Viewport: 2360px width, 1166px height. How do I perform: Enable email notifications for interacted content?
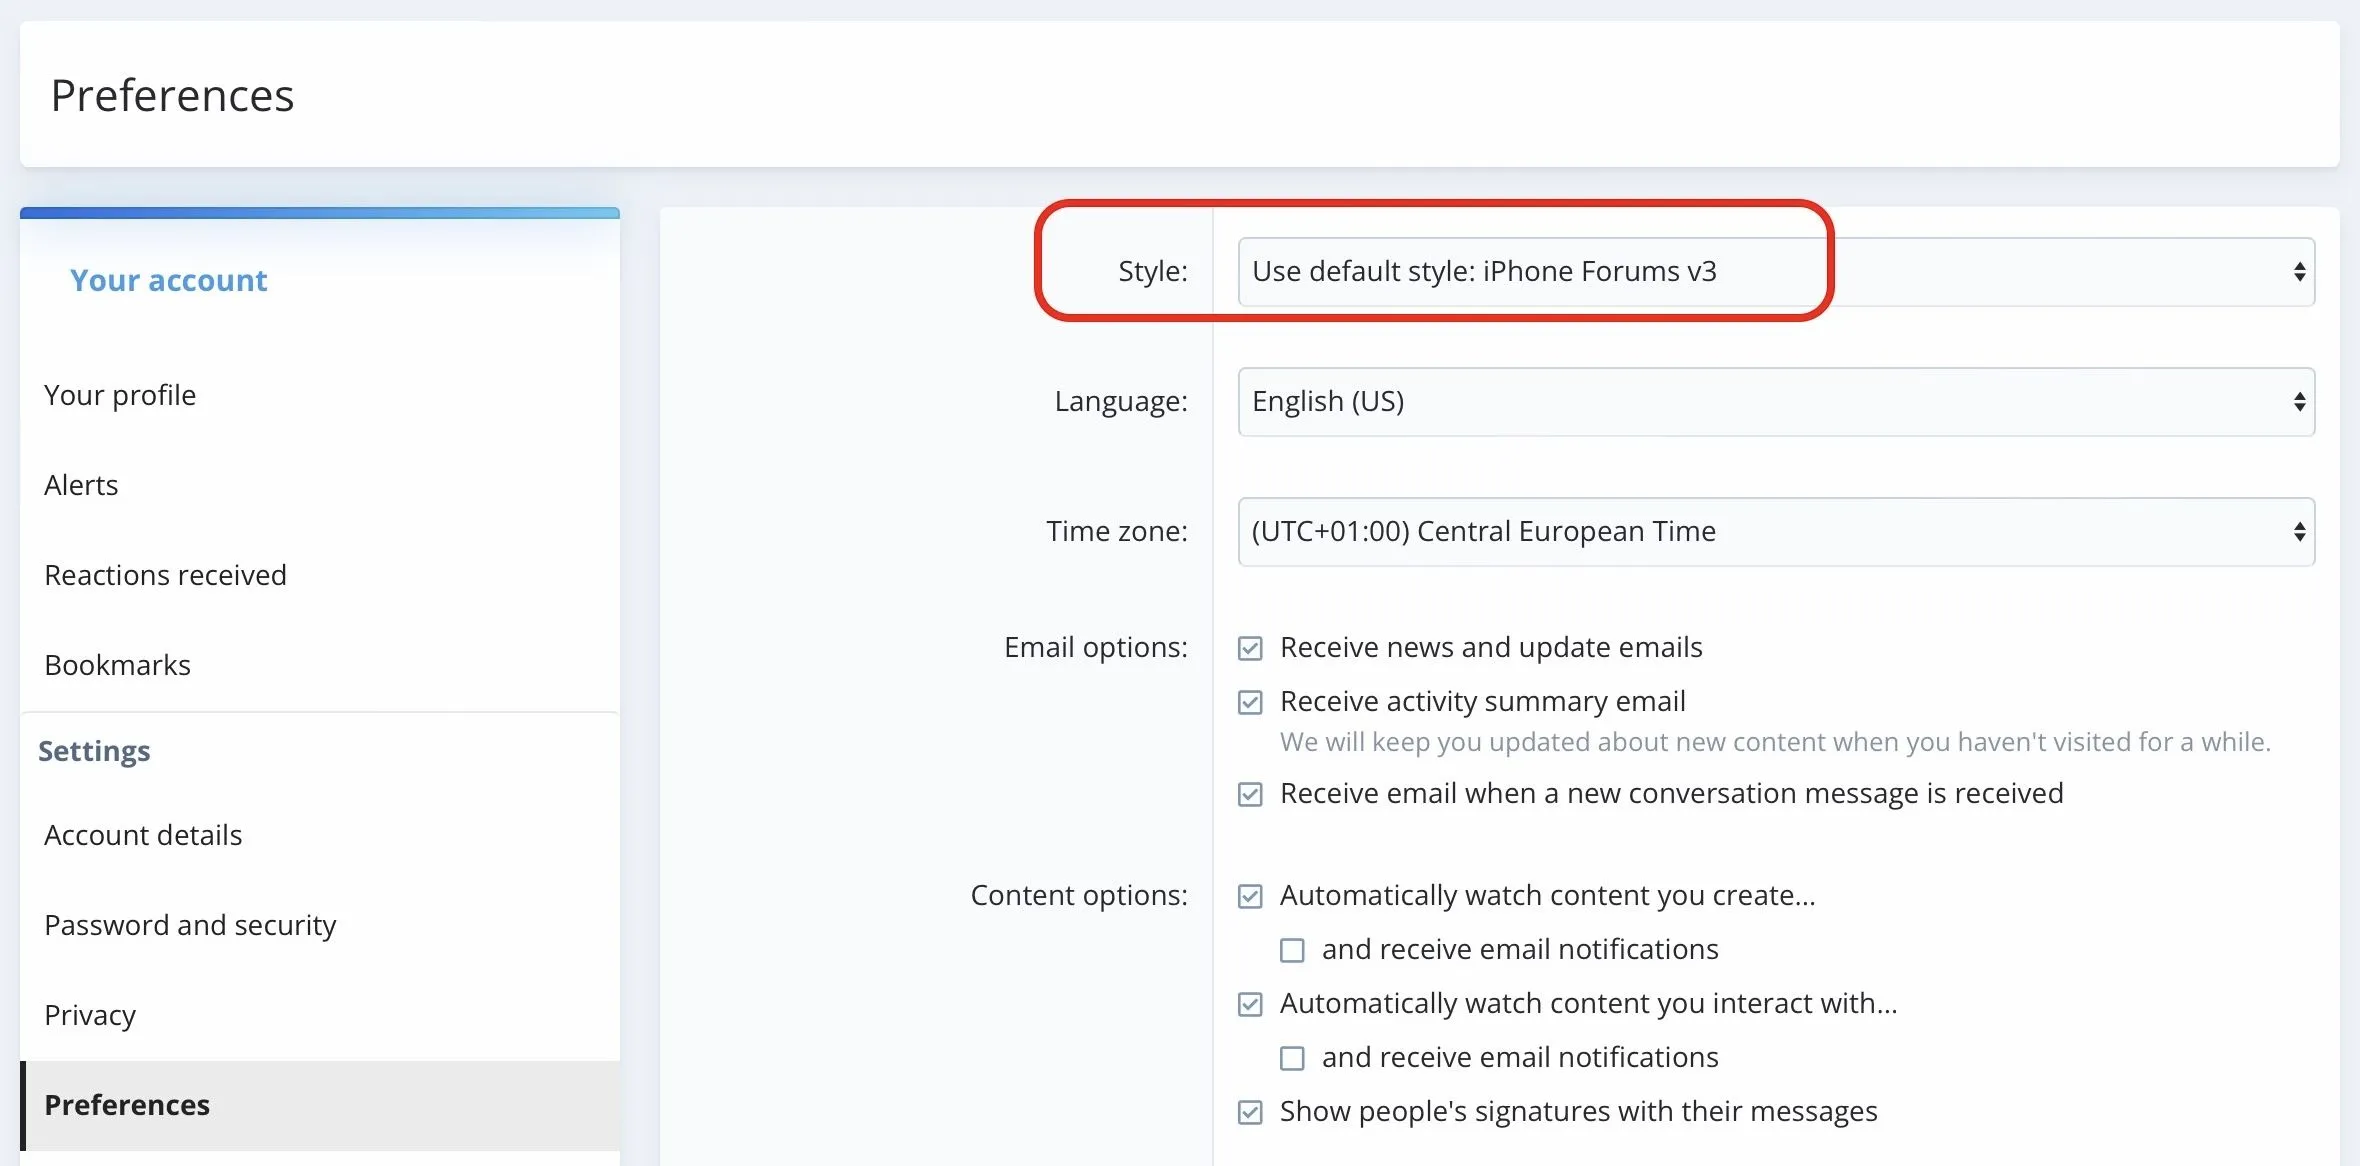pos(1292,1059)
